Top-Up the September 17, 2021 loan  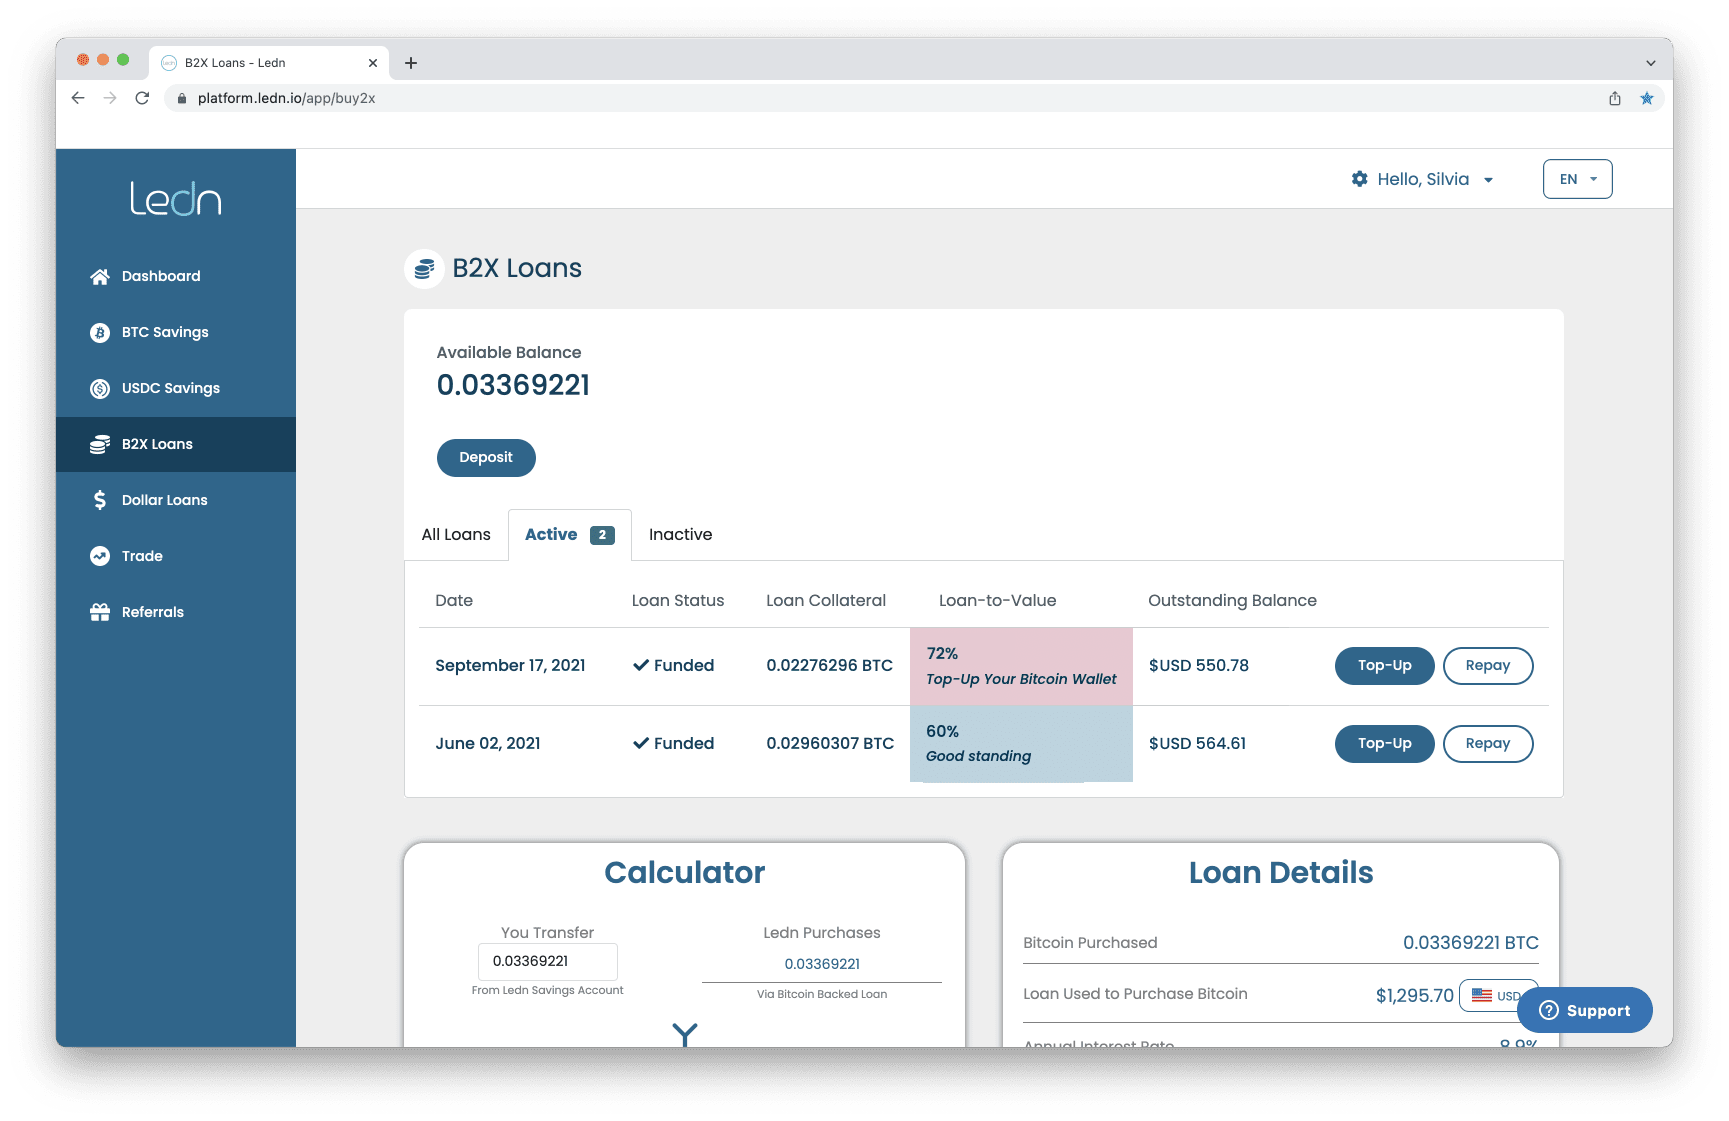[x=1384, y=666]
